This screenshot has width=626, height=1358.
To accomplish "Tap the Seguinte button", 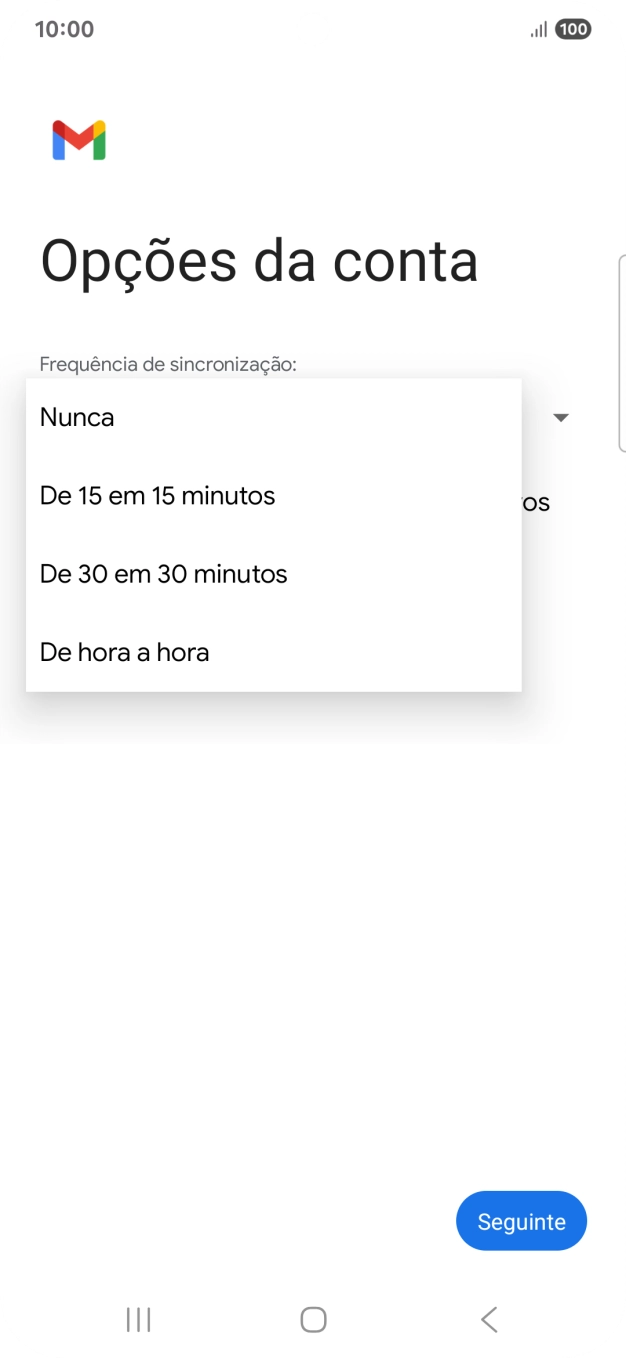I will (521, 1220).
